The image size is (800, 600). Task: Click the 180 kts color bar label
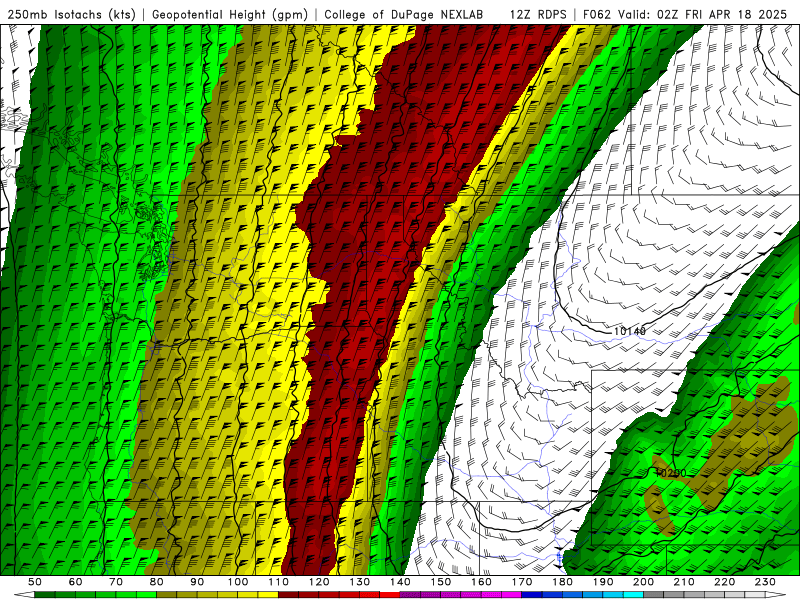click(562, 582)
